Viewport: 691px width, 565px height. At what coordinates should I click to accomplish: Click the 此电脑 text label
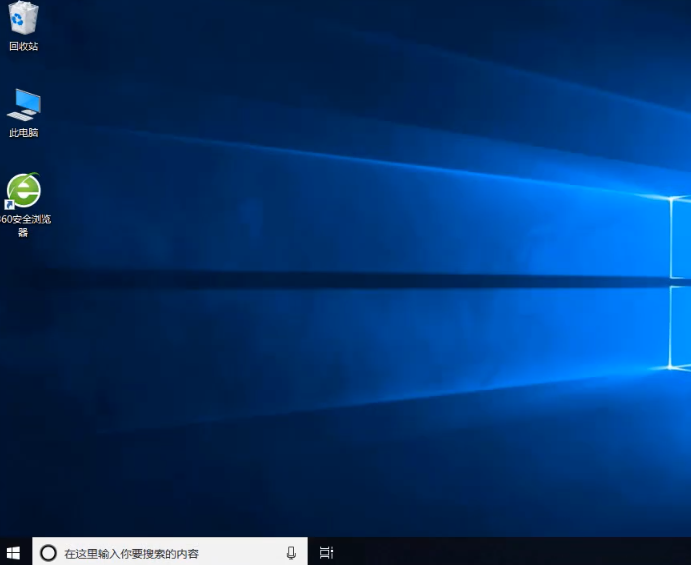point(23,133)
